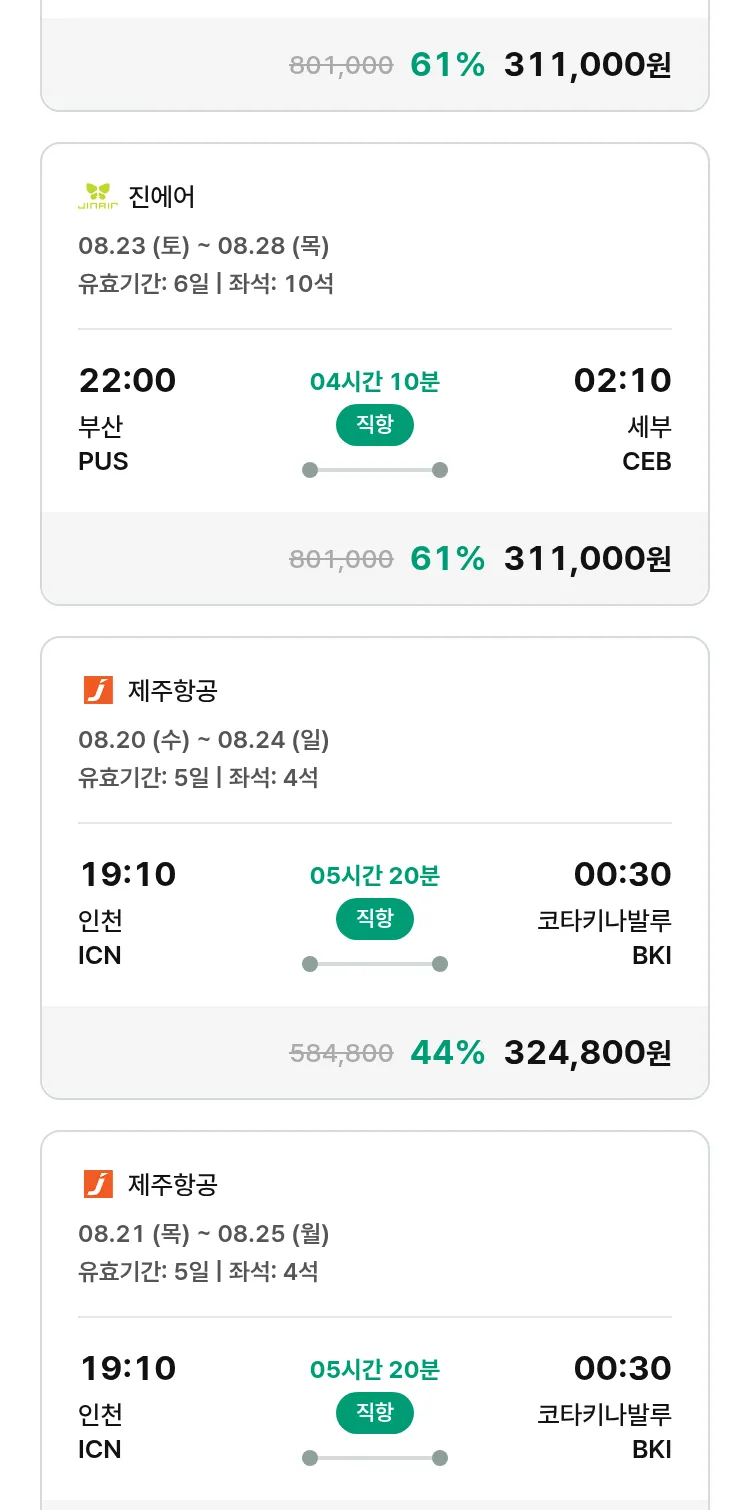
Task: Tap 코타키나발루 destination on 08.20 flight
Action: point(604,920)
